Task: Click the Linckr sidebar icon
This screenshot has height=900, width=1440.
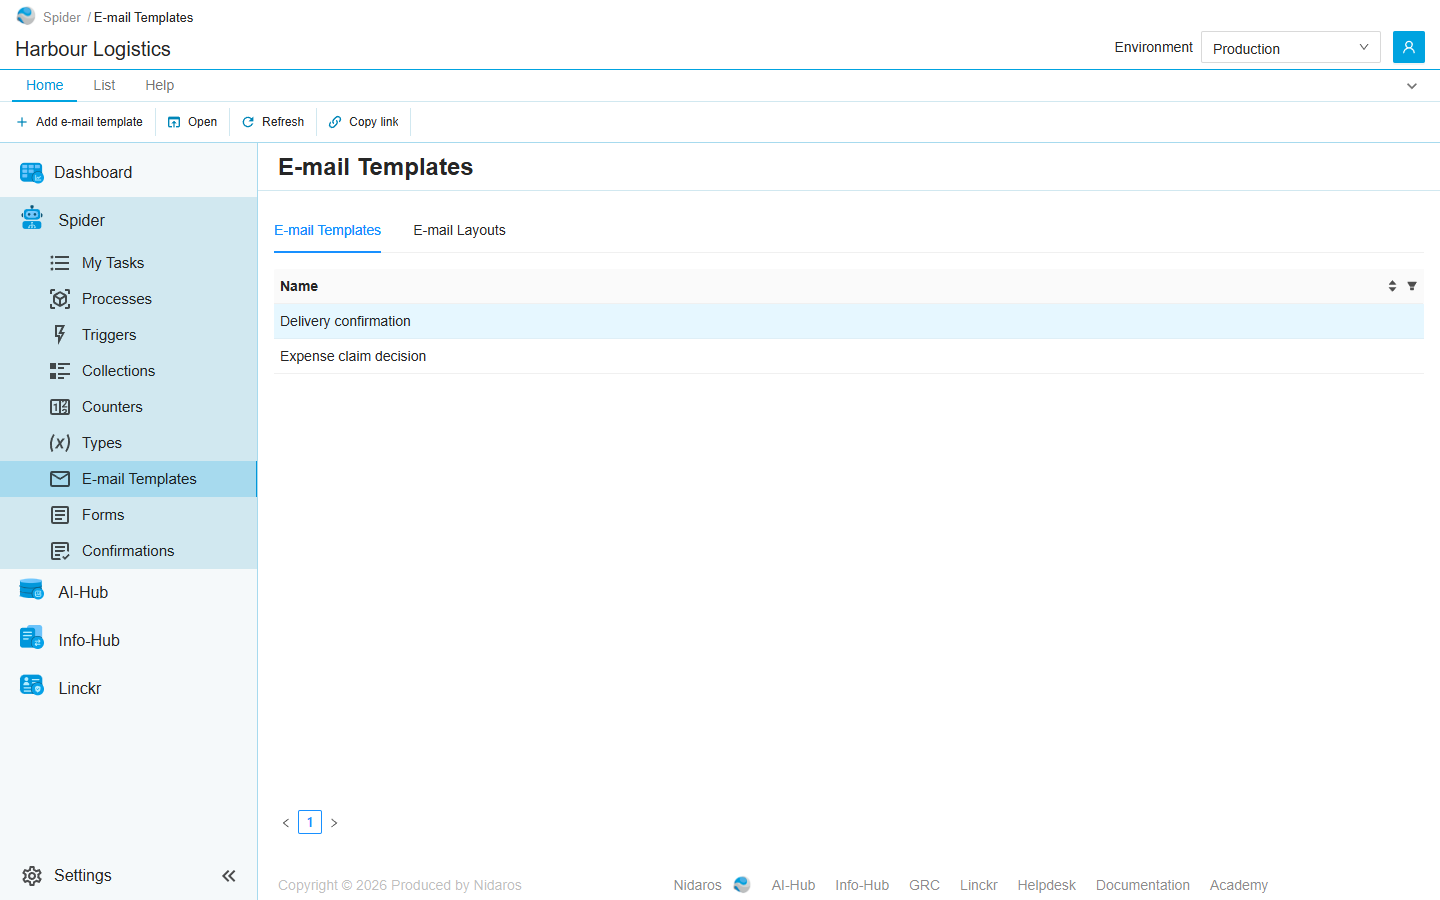Action: (32, 685)
